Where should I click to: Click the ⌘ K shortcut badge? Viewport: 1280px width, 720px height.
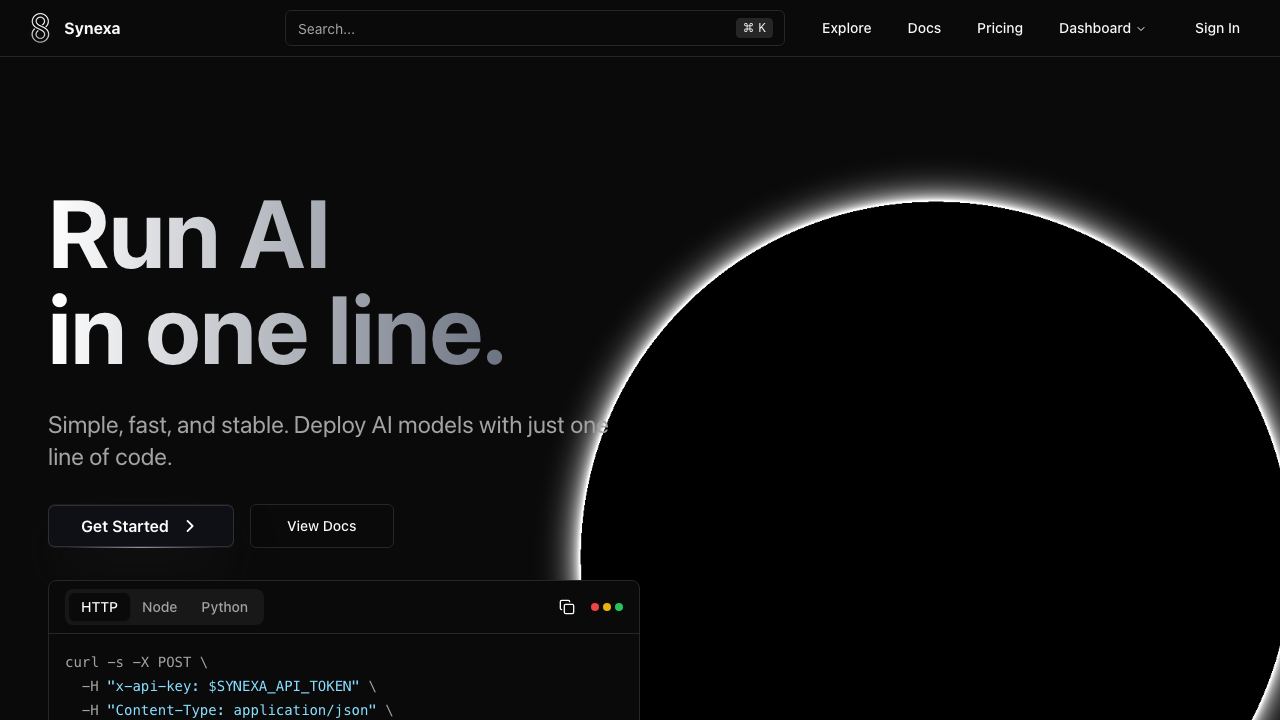point(755,28)
